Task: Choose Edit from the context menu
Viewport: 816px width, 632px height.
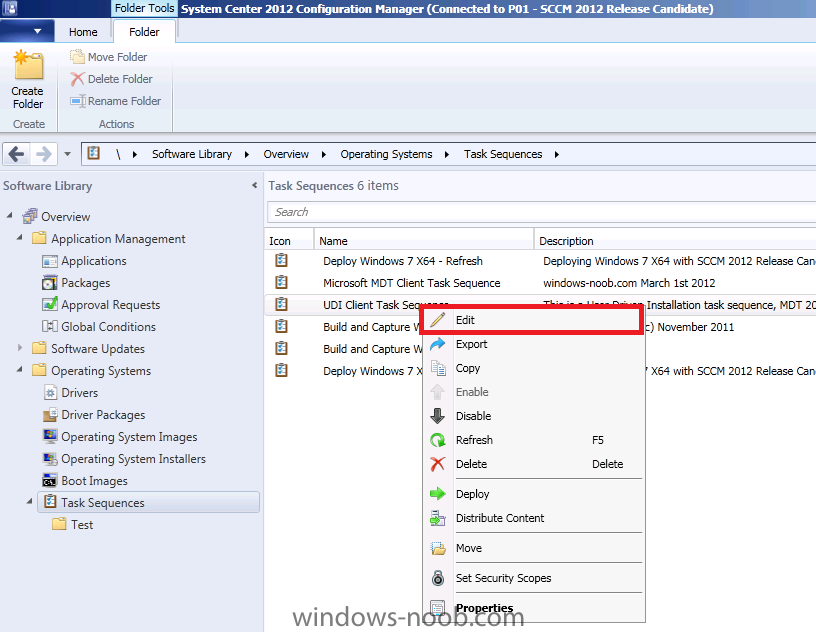Action: [531, 320]
